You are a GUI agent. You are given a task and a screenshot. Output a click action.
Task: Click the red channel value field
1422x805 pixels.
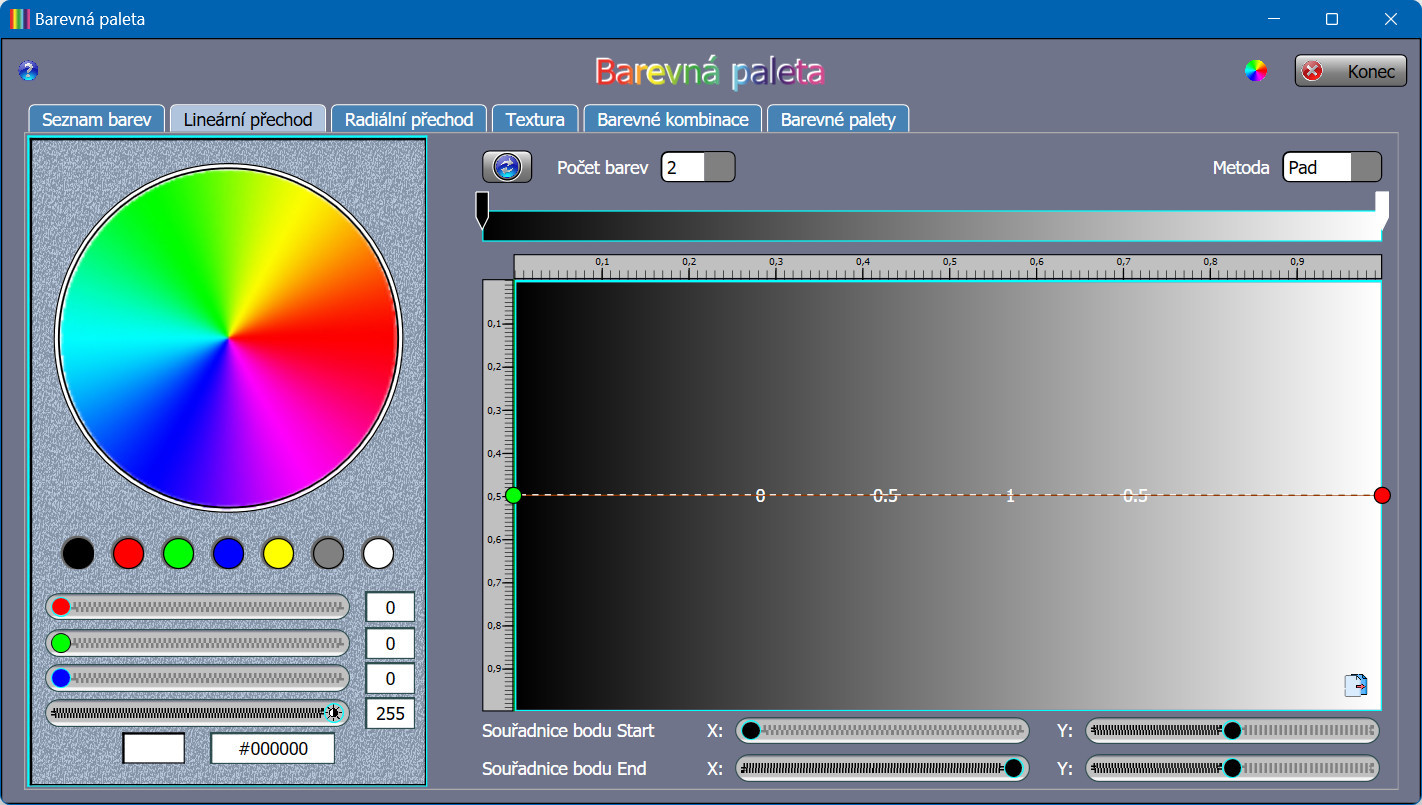390,607
